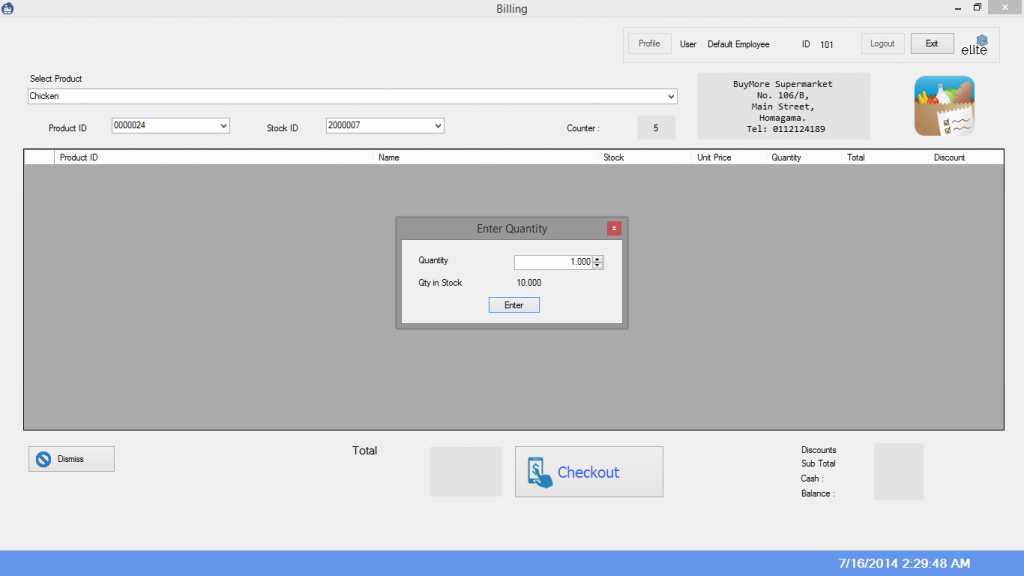
Task: Open the Stock ID dropdown list
Action: pos(437,126)
